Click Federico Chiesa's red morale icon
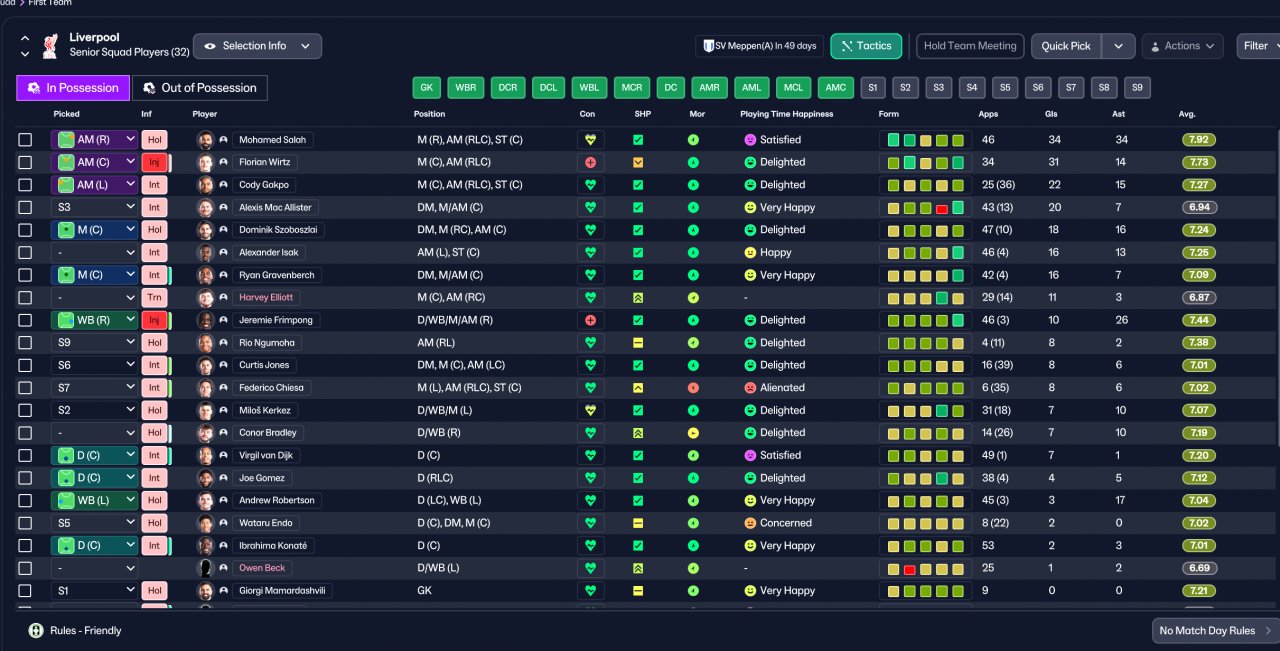1280x651 pixels. pyautogui.click(x=693, y=388)
